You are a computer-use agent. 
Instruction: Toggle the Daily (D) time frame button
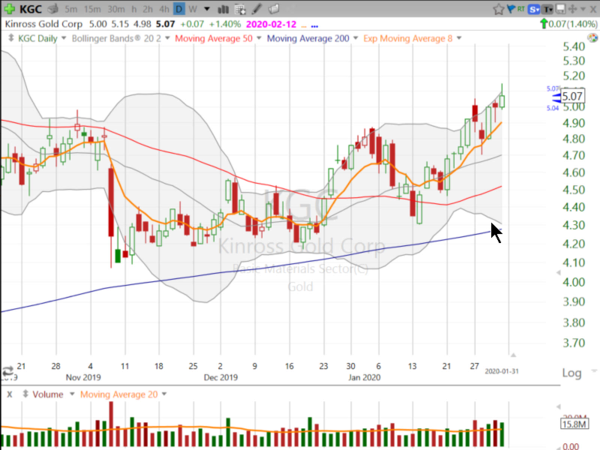pos(179,9)
